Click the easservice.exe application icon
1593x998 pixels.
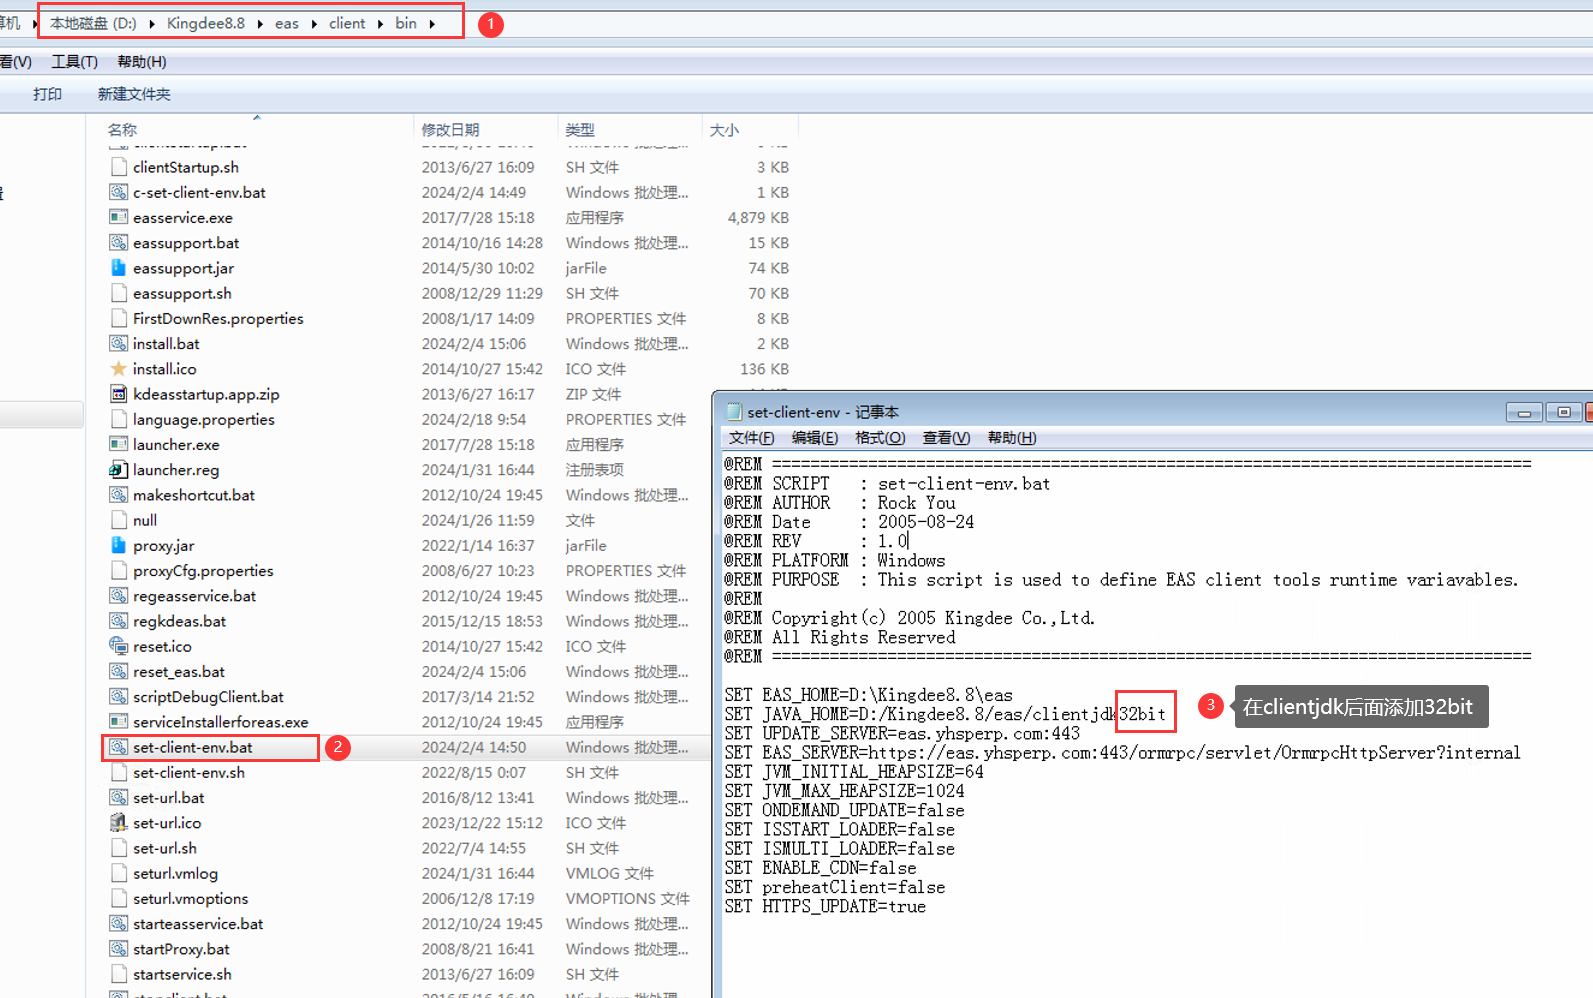coord(119,217)
